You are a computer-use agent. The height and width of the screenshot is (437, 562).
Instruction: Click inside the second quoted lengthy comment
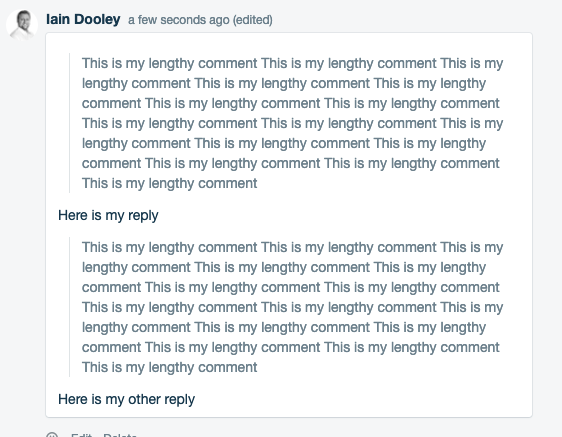pyautogui.click(x=292, y=307)
